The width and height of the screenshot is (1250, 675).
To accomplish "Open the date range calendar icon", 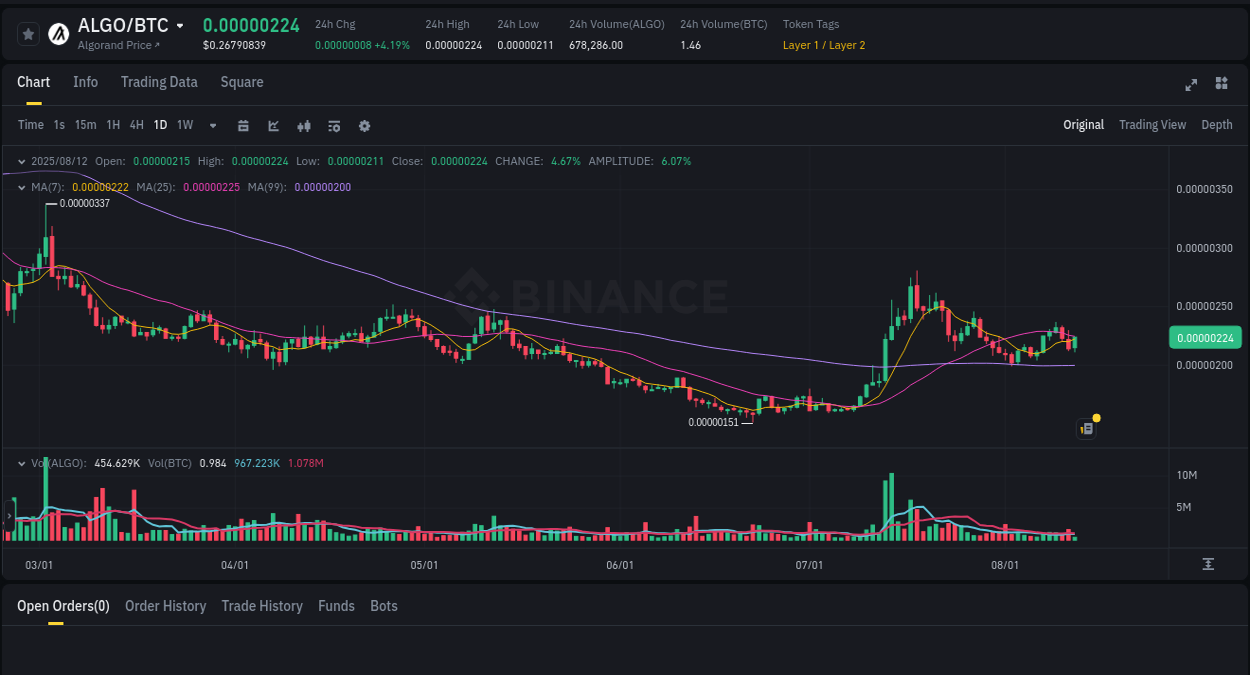I will click(243, 125).
